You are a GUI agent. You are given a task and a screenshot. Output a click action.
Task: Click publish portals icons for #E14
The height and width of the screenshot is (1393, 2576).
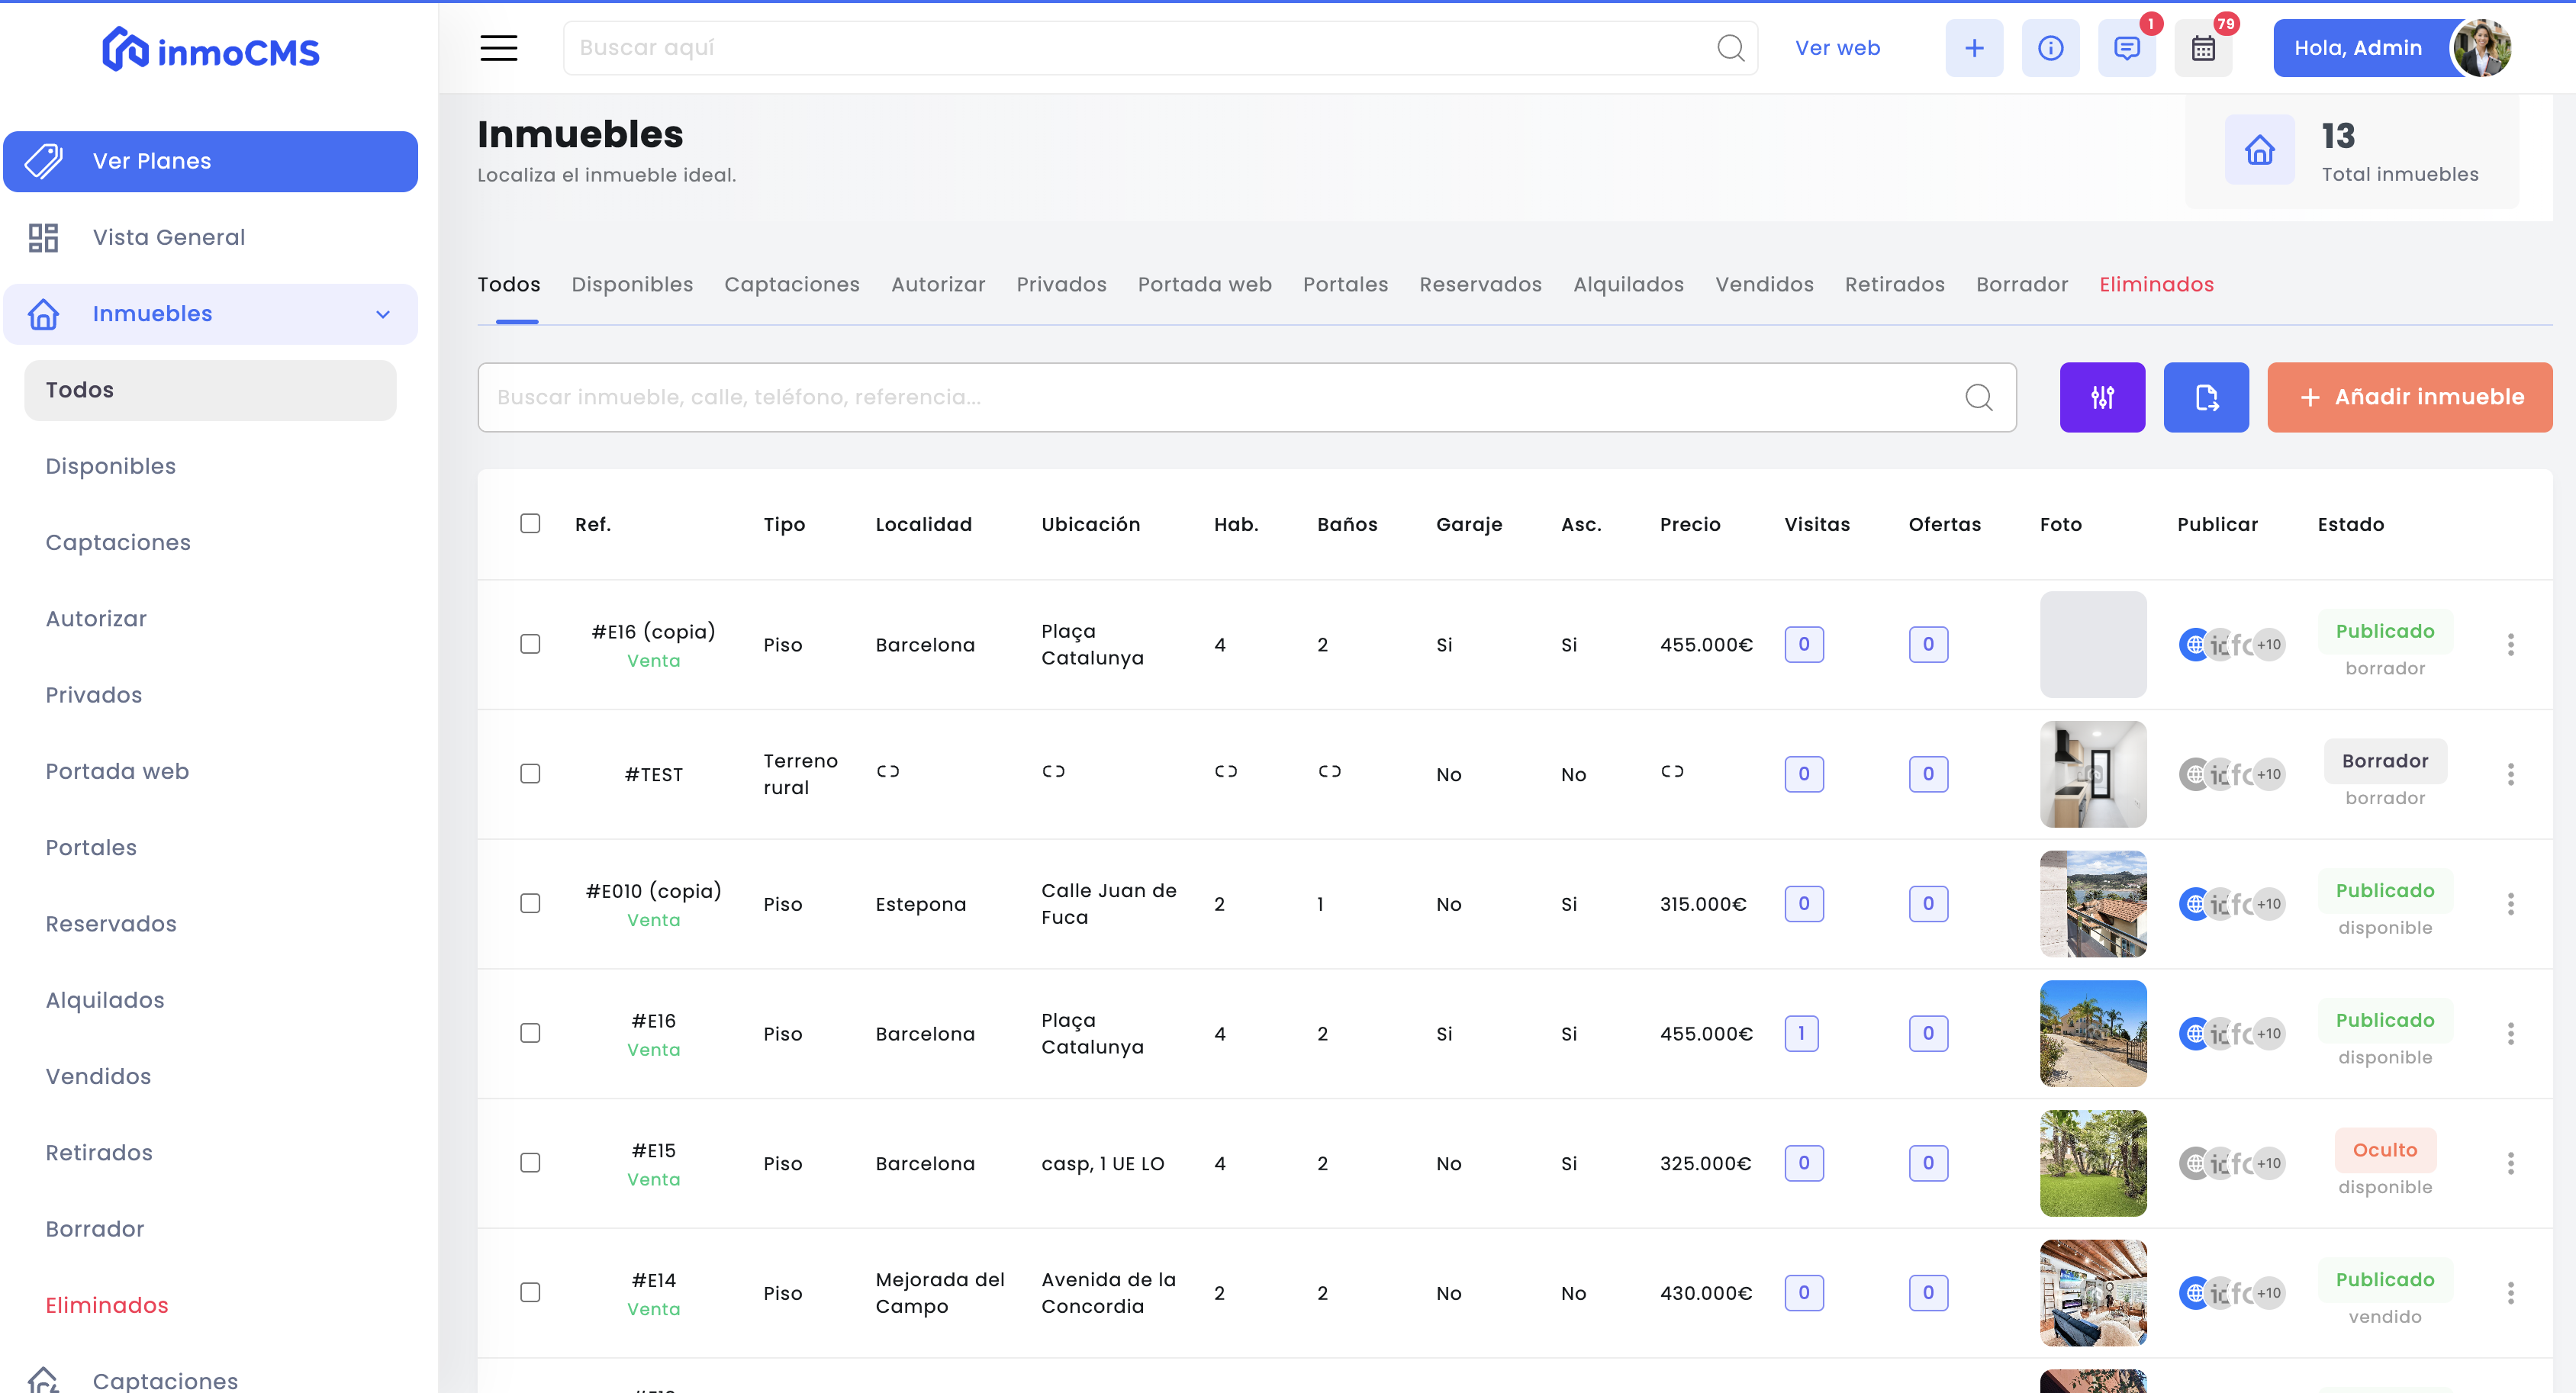(x=2232, y=1293)
